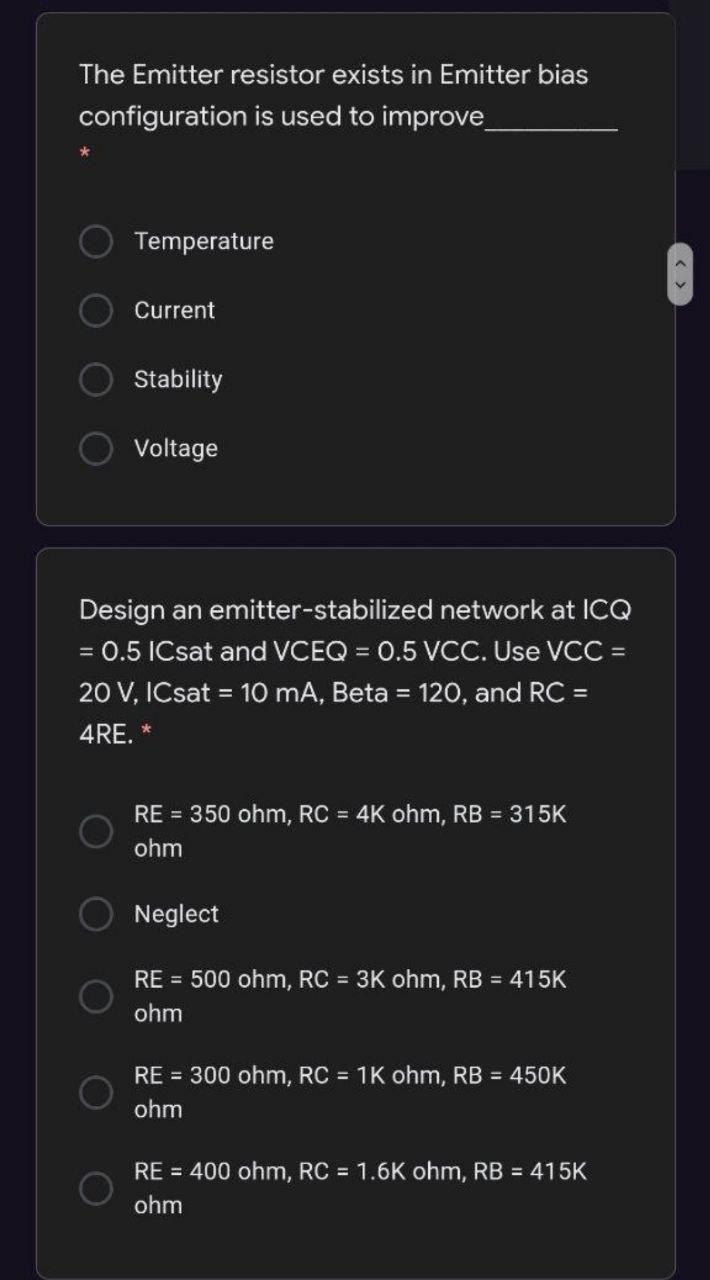Select the Current answer option

pyautogui.click(x=97, y=310)
